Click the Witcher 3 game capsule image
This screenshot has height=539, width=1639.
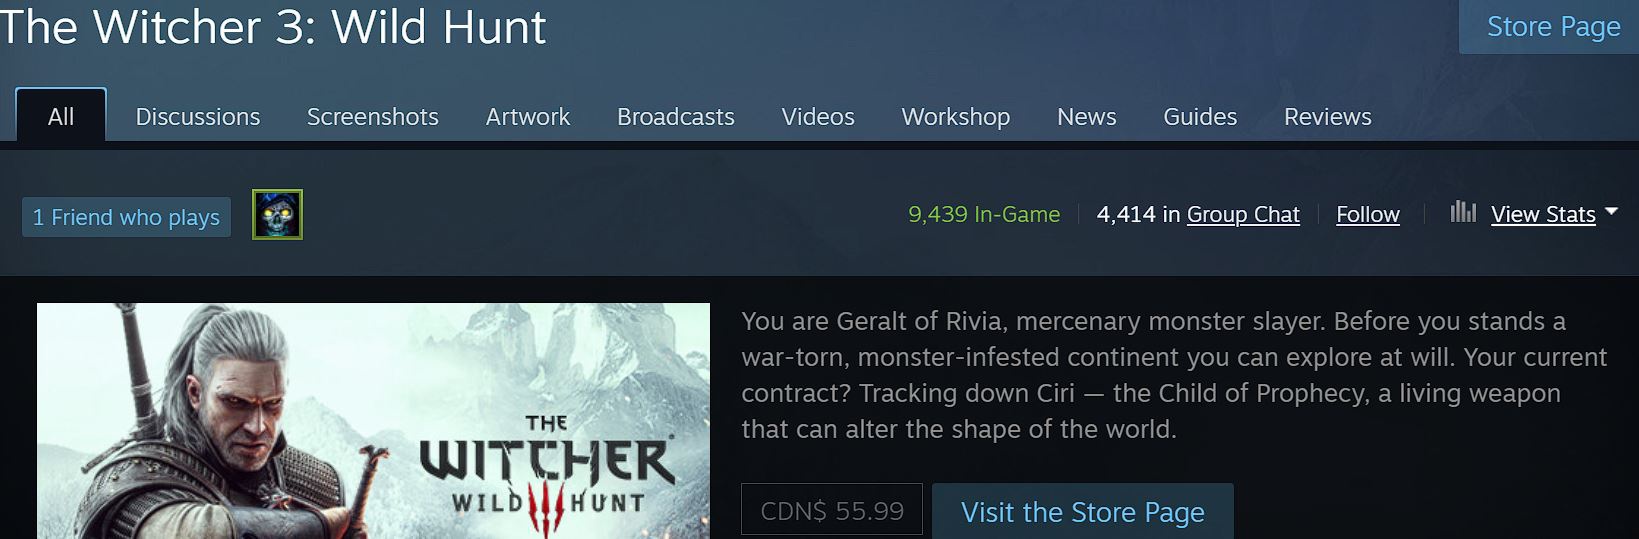click(x=373, y=421)
